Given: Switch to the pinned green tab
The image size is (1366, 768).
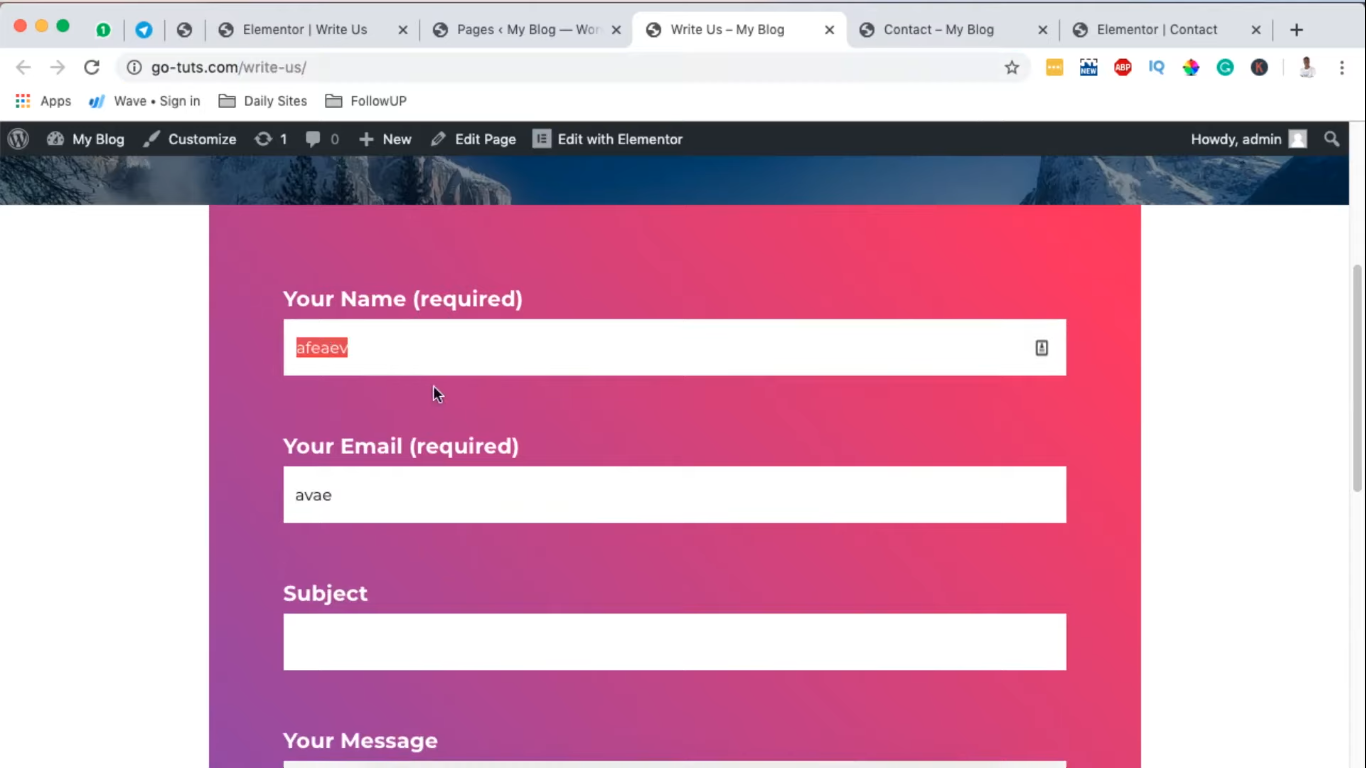Looking at the screenshot, I should pos(103,30).
